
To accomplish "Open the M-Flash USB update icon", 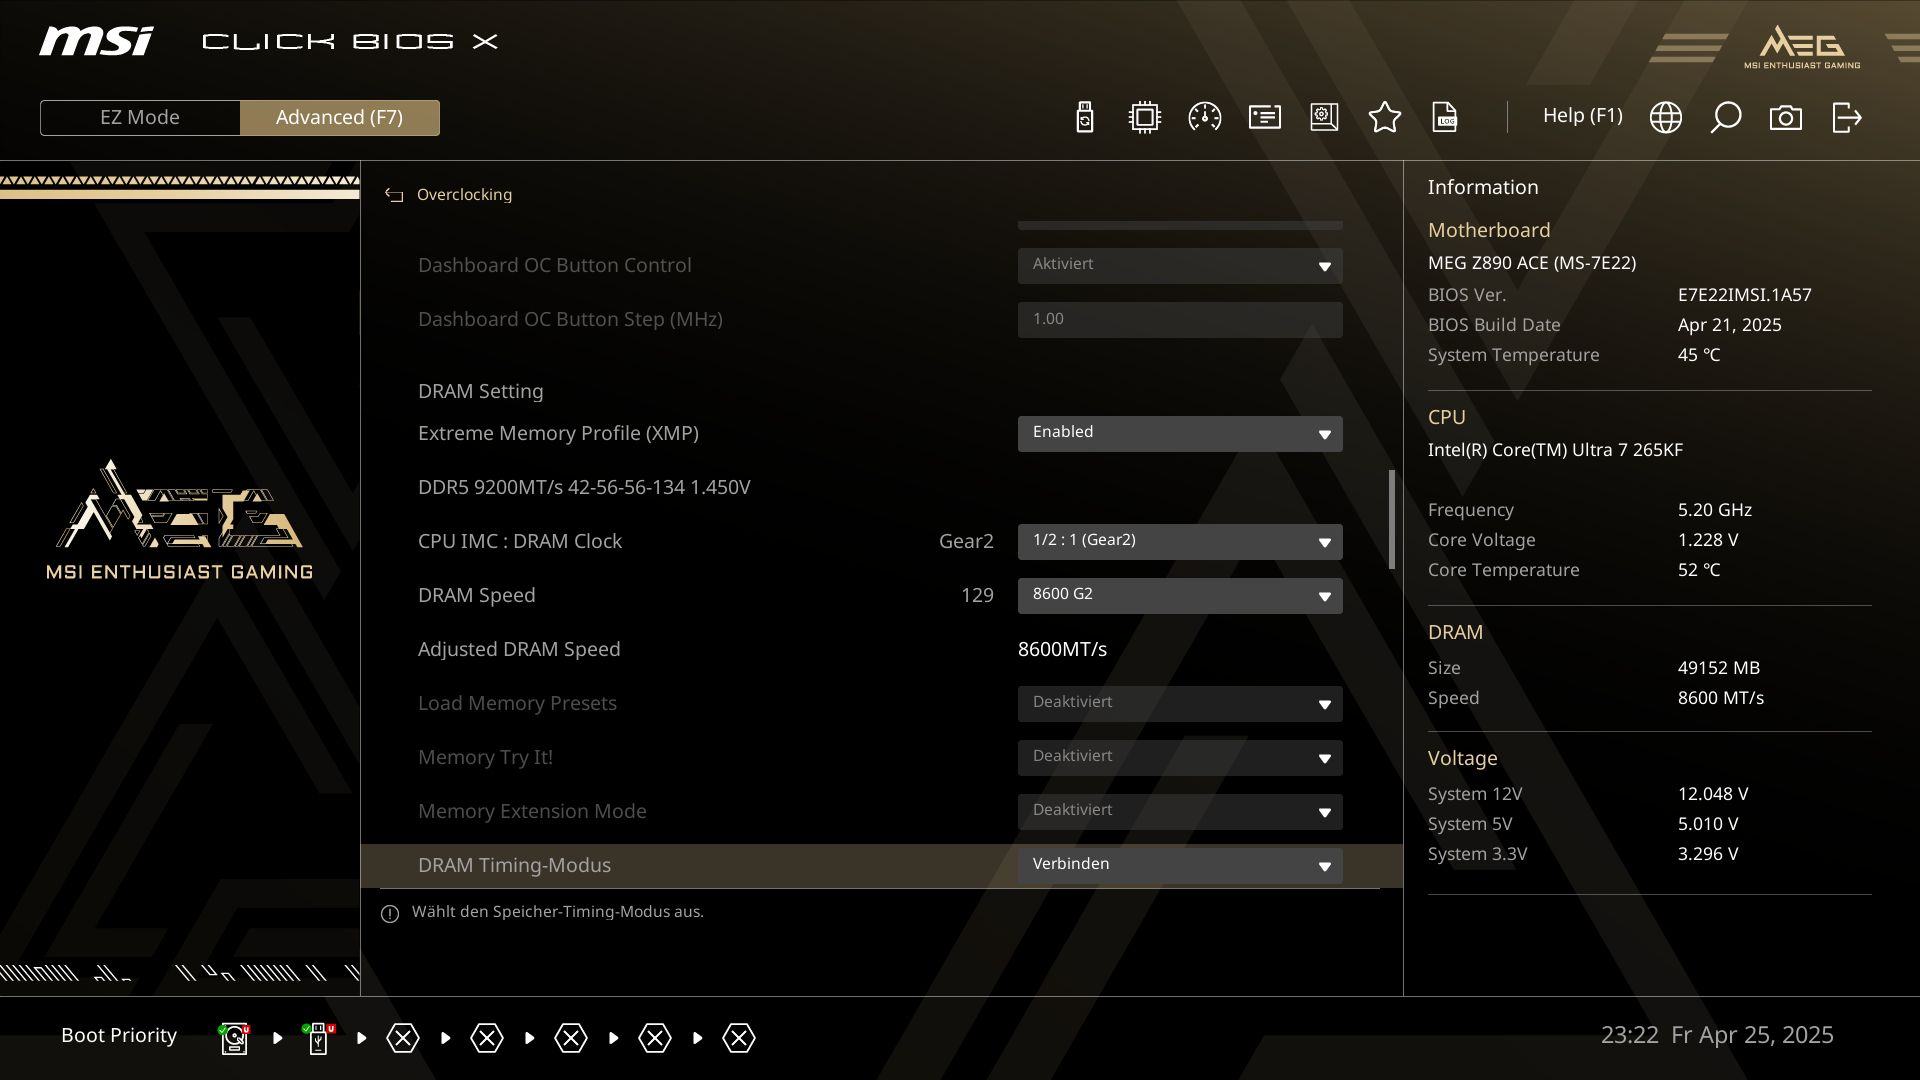I will click(1085, 117).
